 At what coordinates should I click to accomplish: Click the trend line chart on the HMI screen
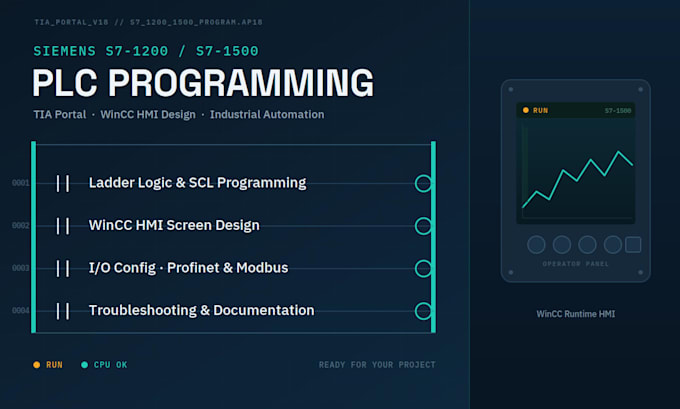pyautogui.click(x=577, y=179)
